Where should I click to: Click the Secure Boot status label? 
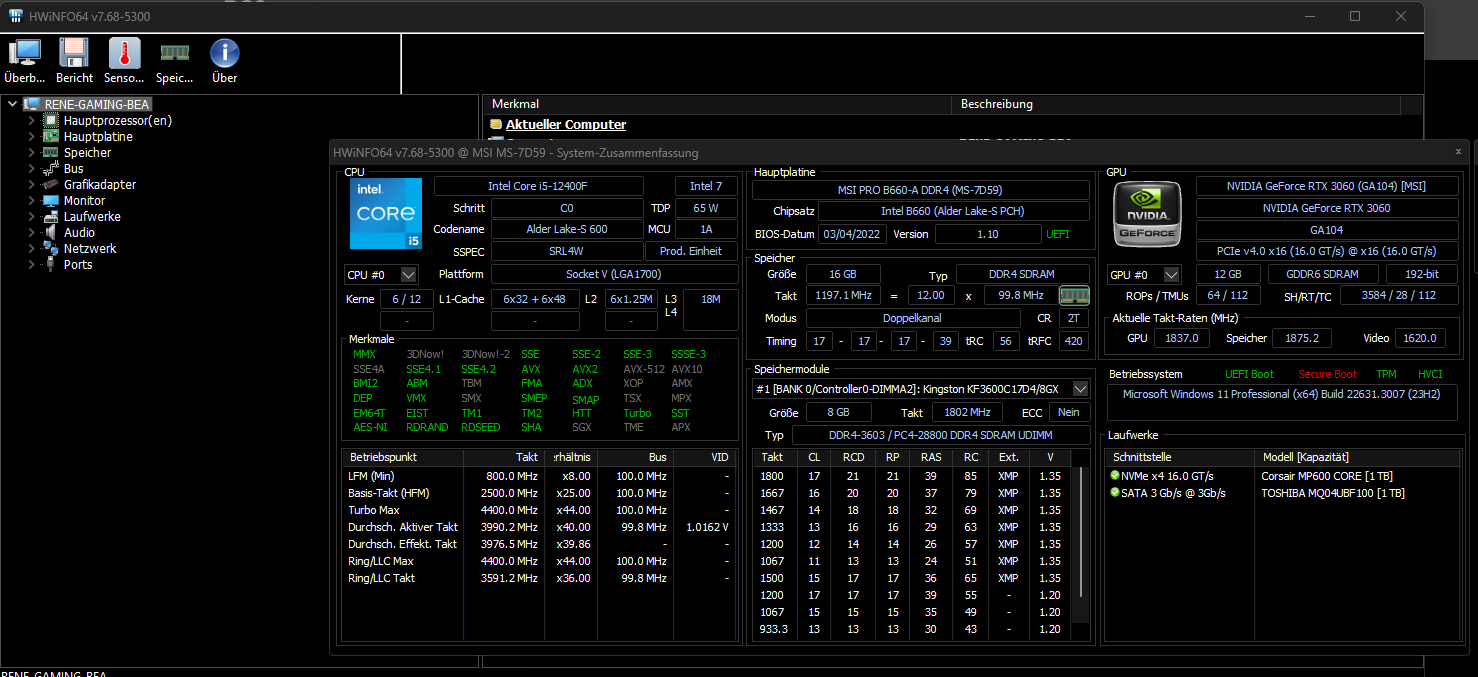1328,374
